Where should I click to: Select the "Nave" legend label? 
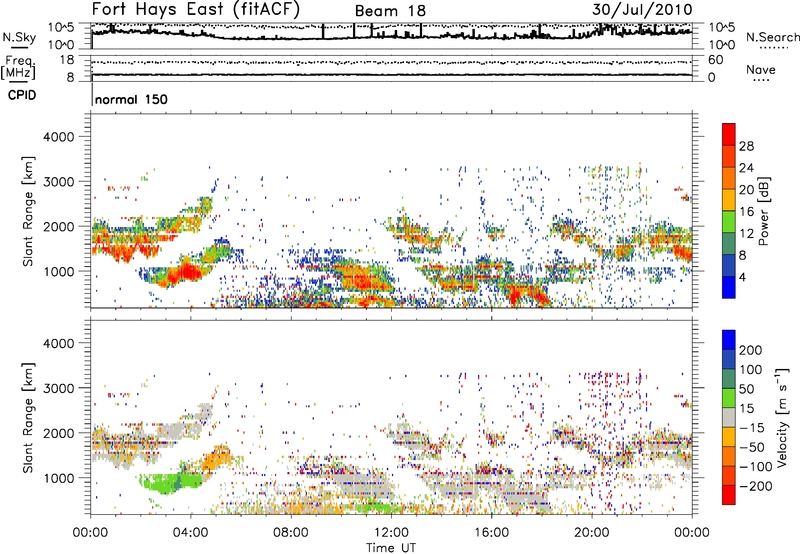(x=761, y=69)
